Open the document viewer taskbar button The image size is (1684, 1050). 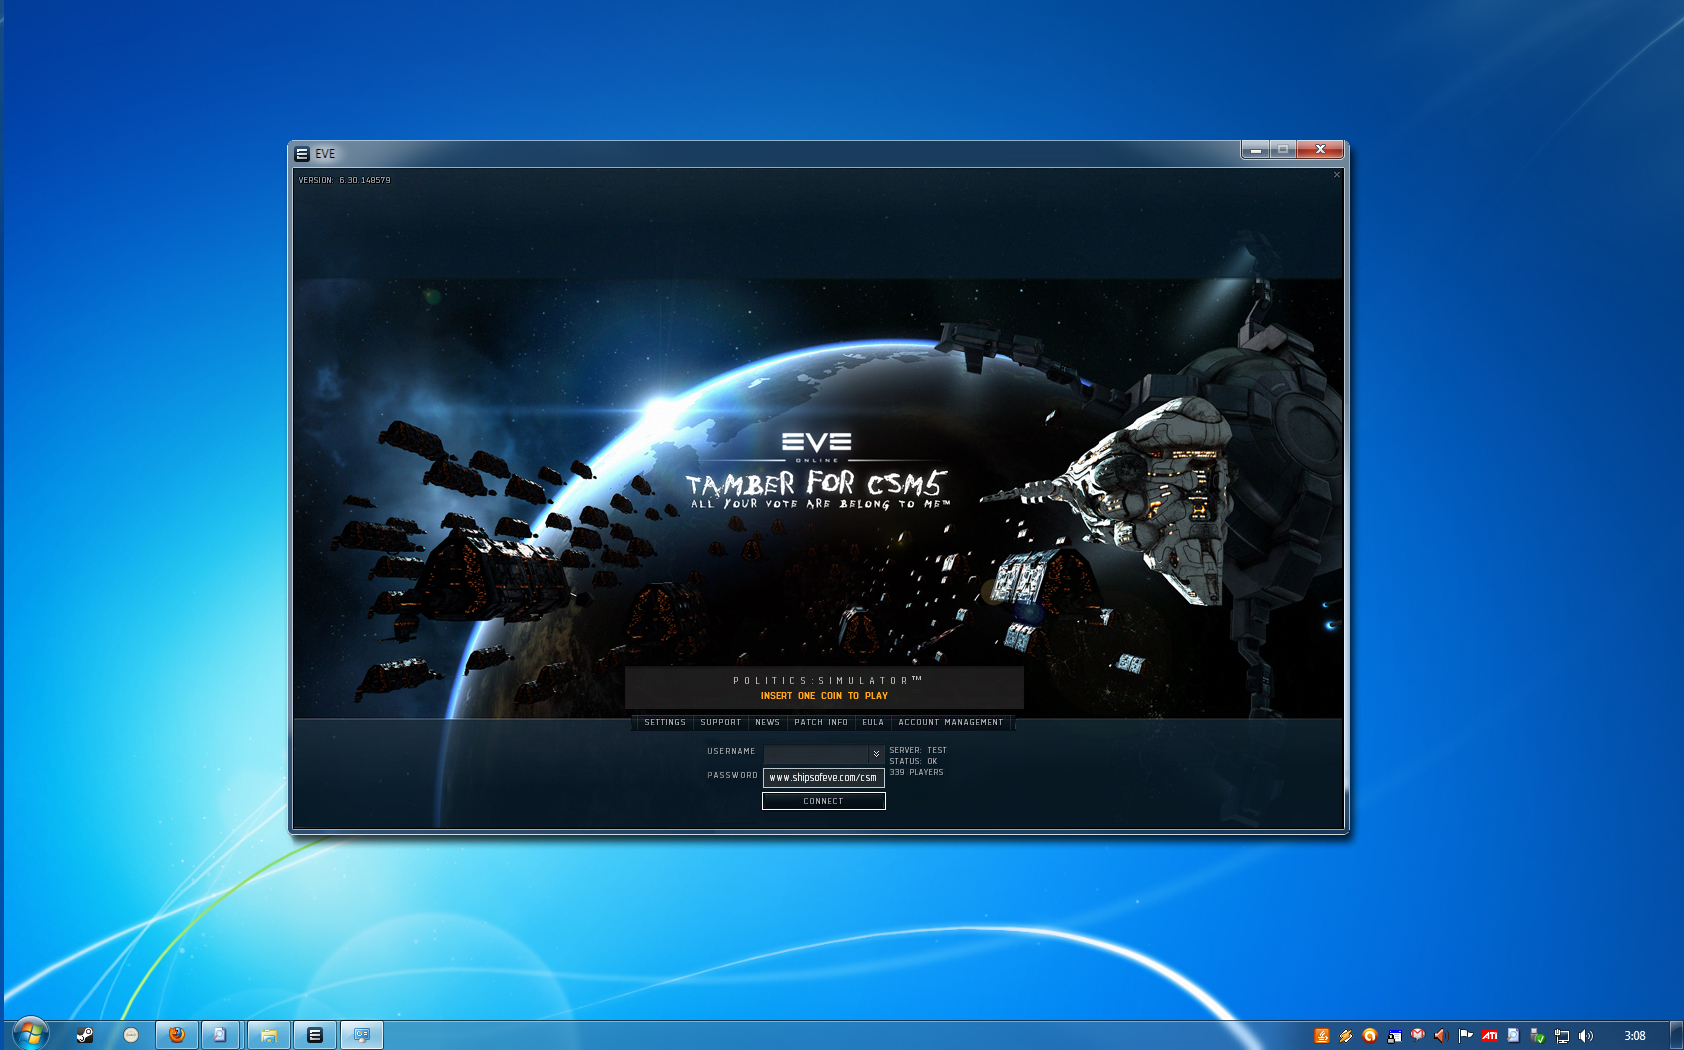pos(221,1035)
